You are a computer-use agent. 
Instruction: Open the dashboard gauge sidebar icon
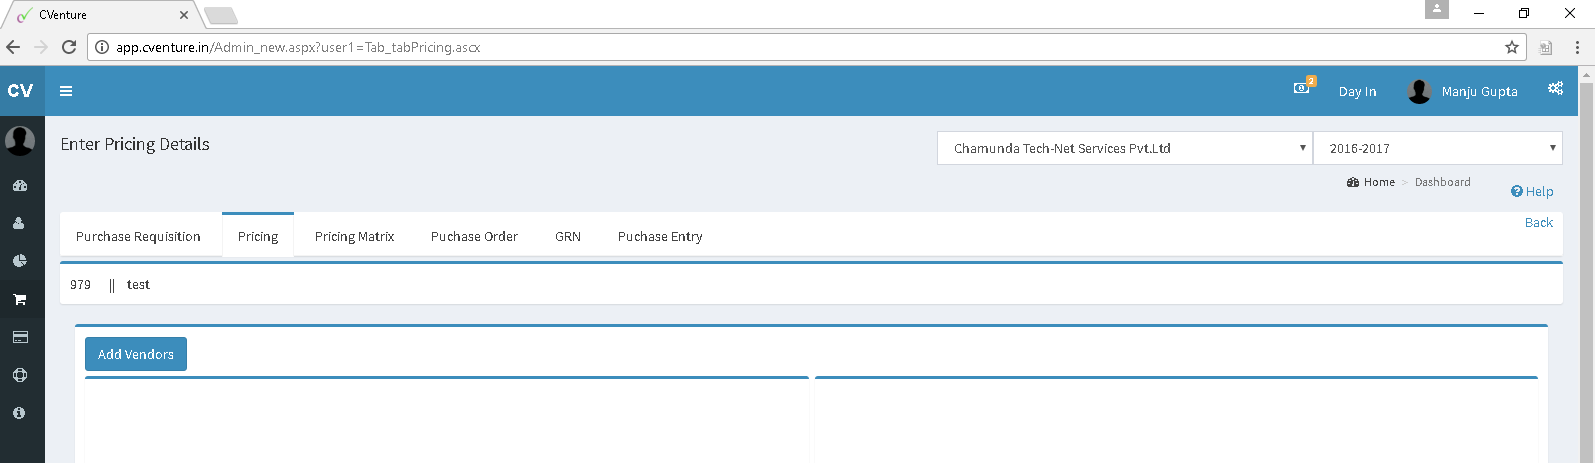(19, 185)
